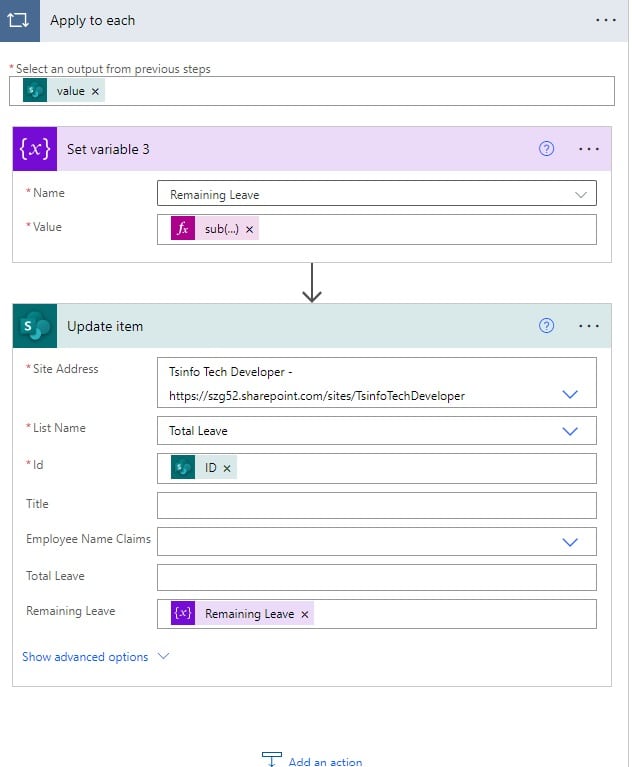Click the Total Leave input field
Screen dimensions: 632x767
point(377,577)
